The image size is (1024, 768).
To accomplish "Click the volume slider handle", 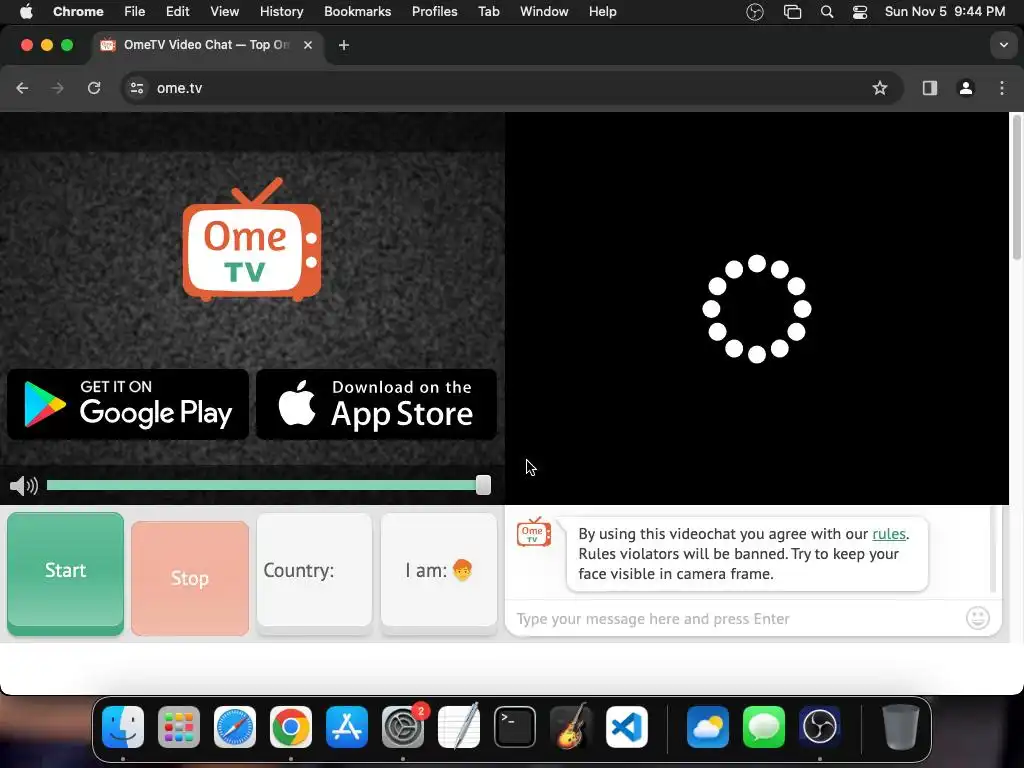I will (483, 485).
